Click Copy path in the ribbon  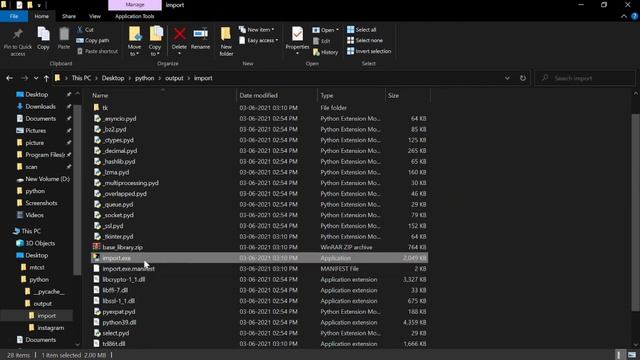click(x=93, y=40)
